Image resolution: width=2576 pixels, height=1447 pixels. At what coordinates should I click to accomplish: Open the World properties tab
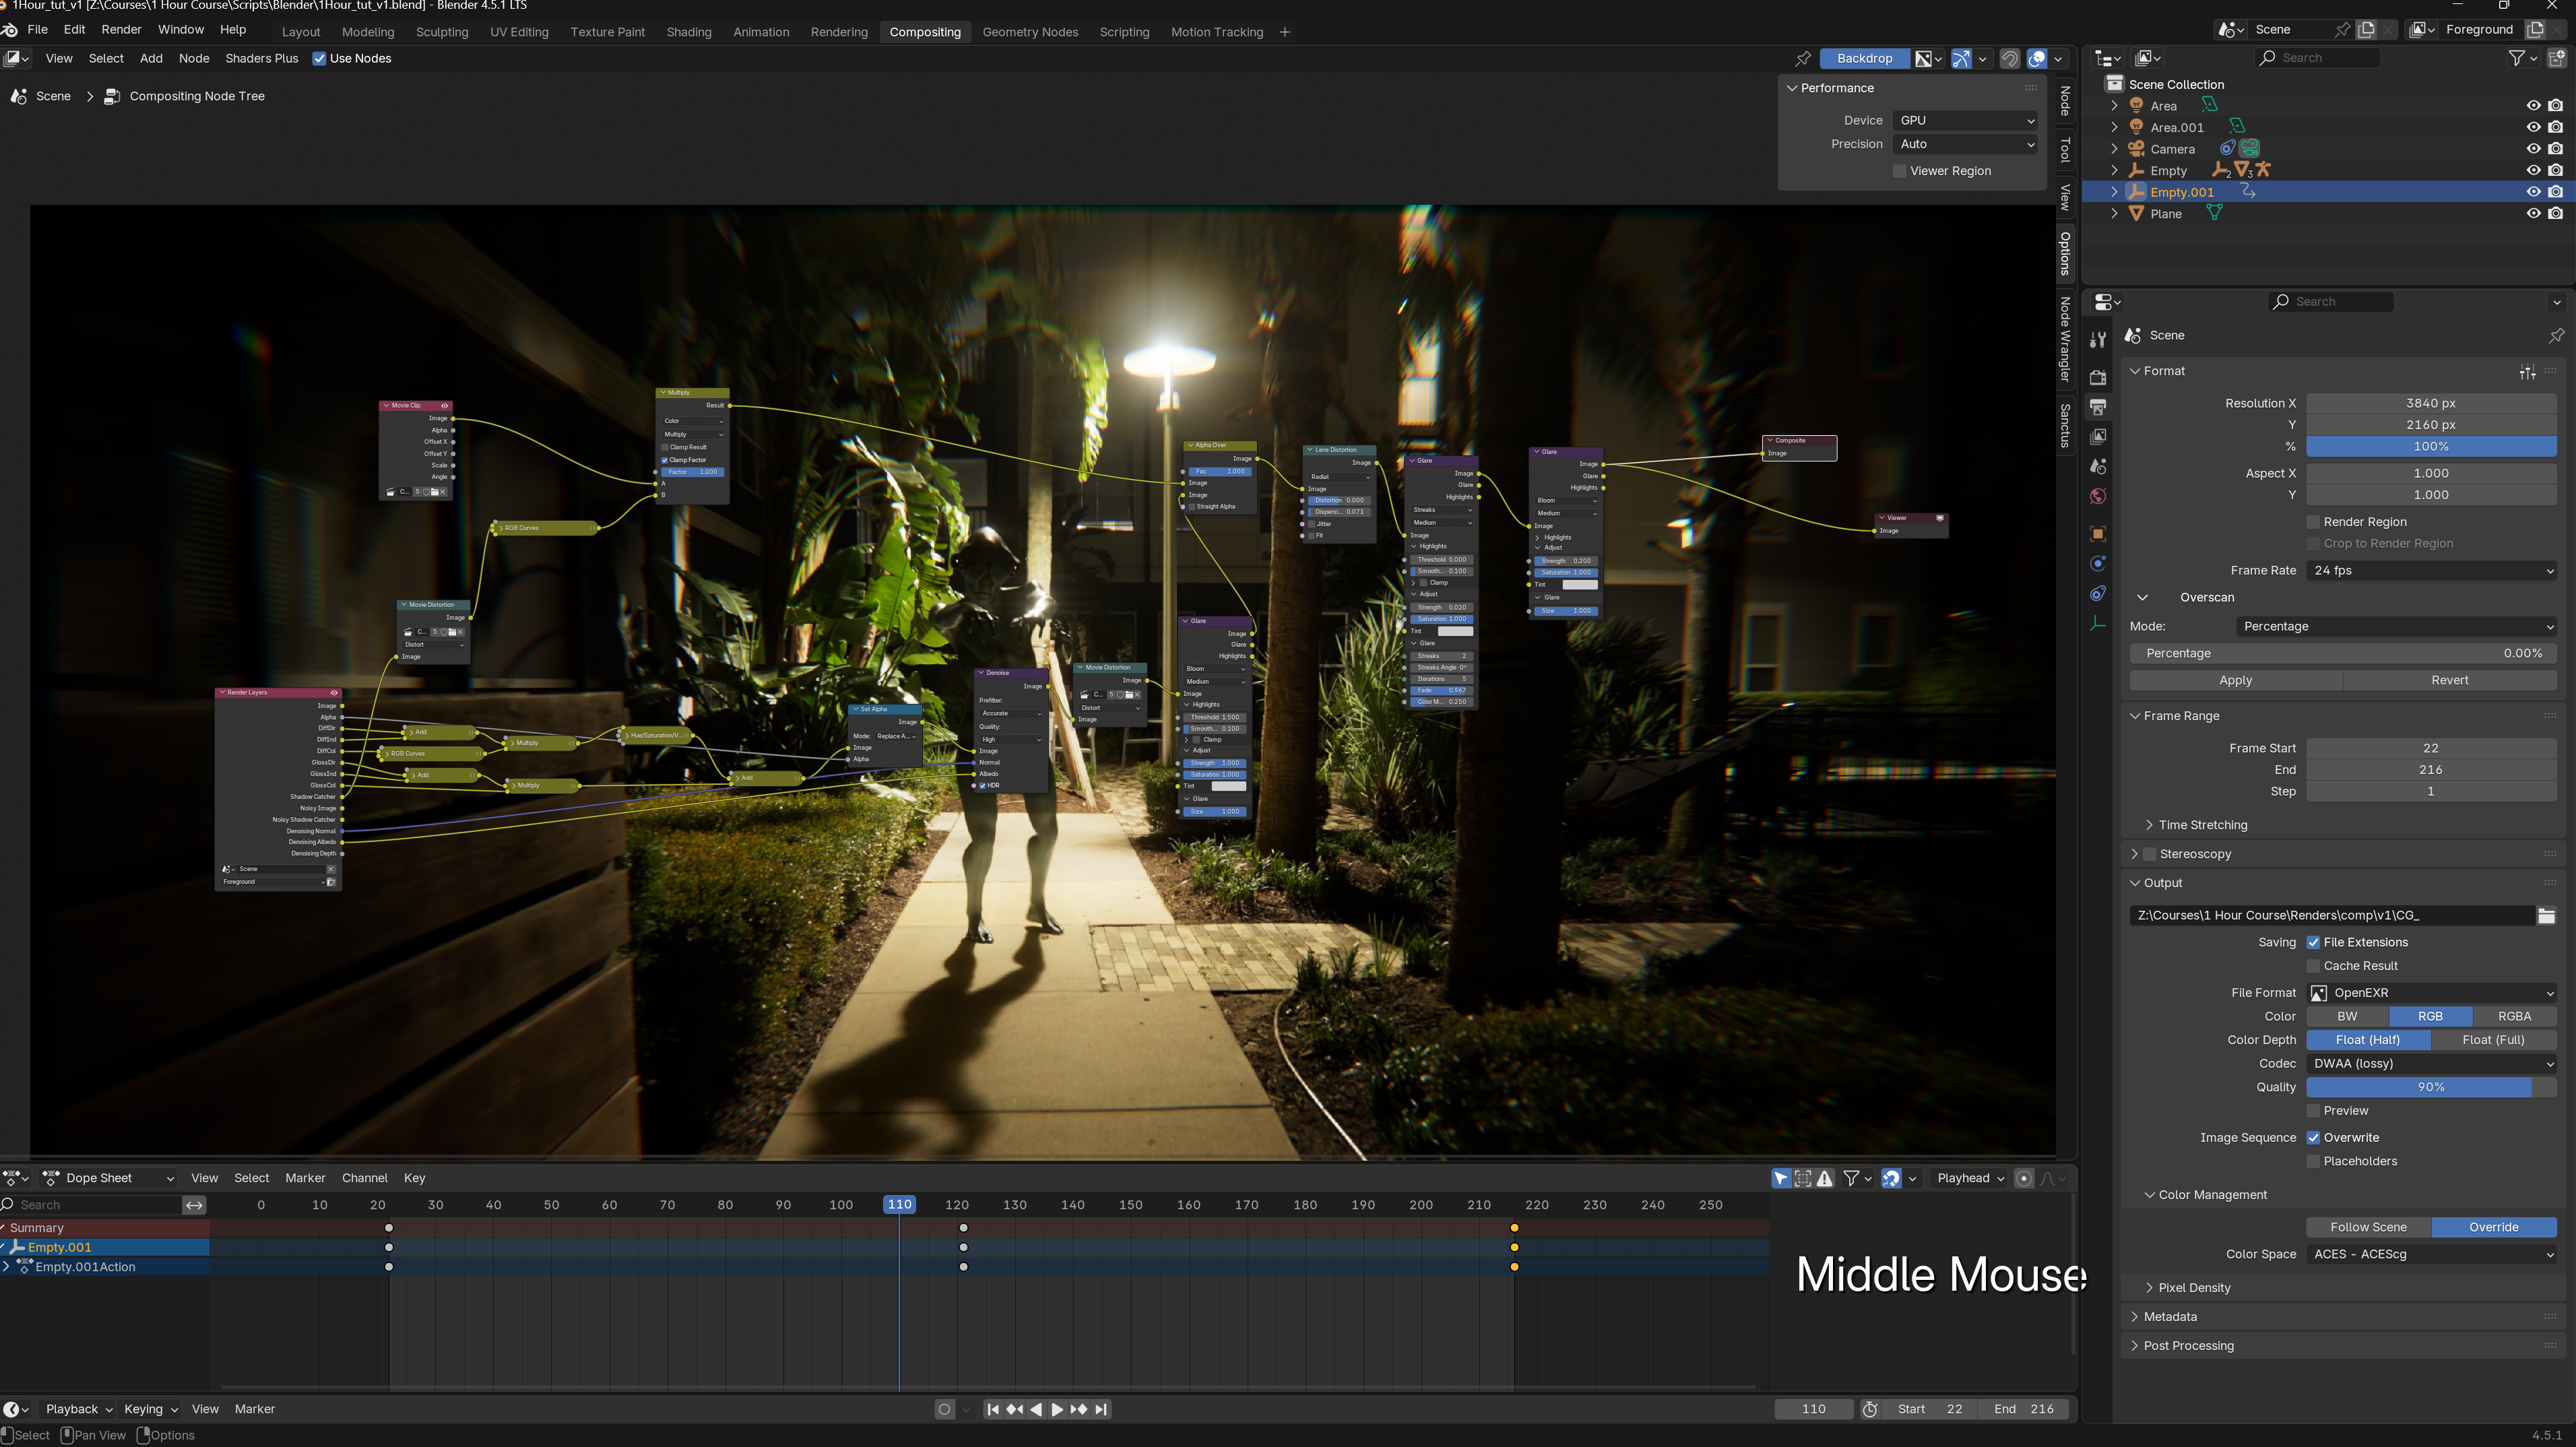coord(2098,497)
